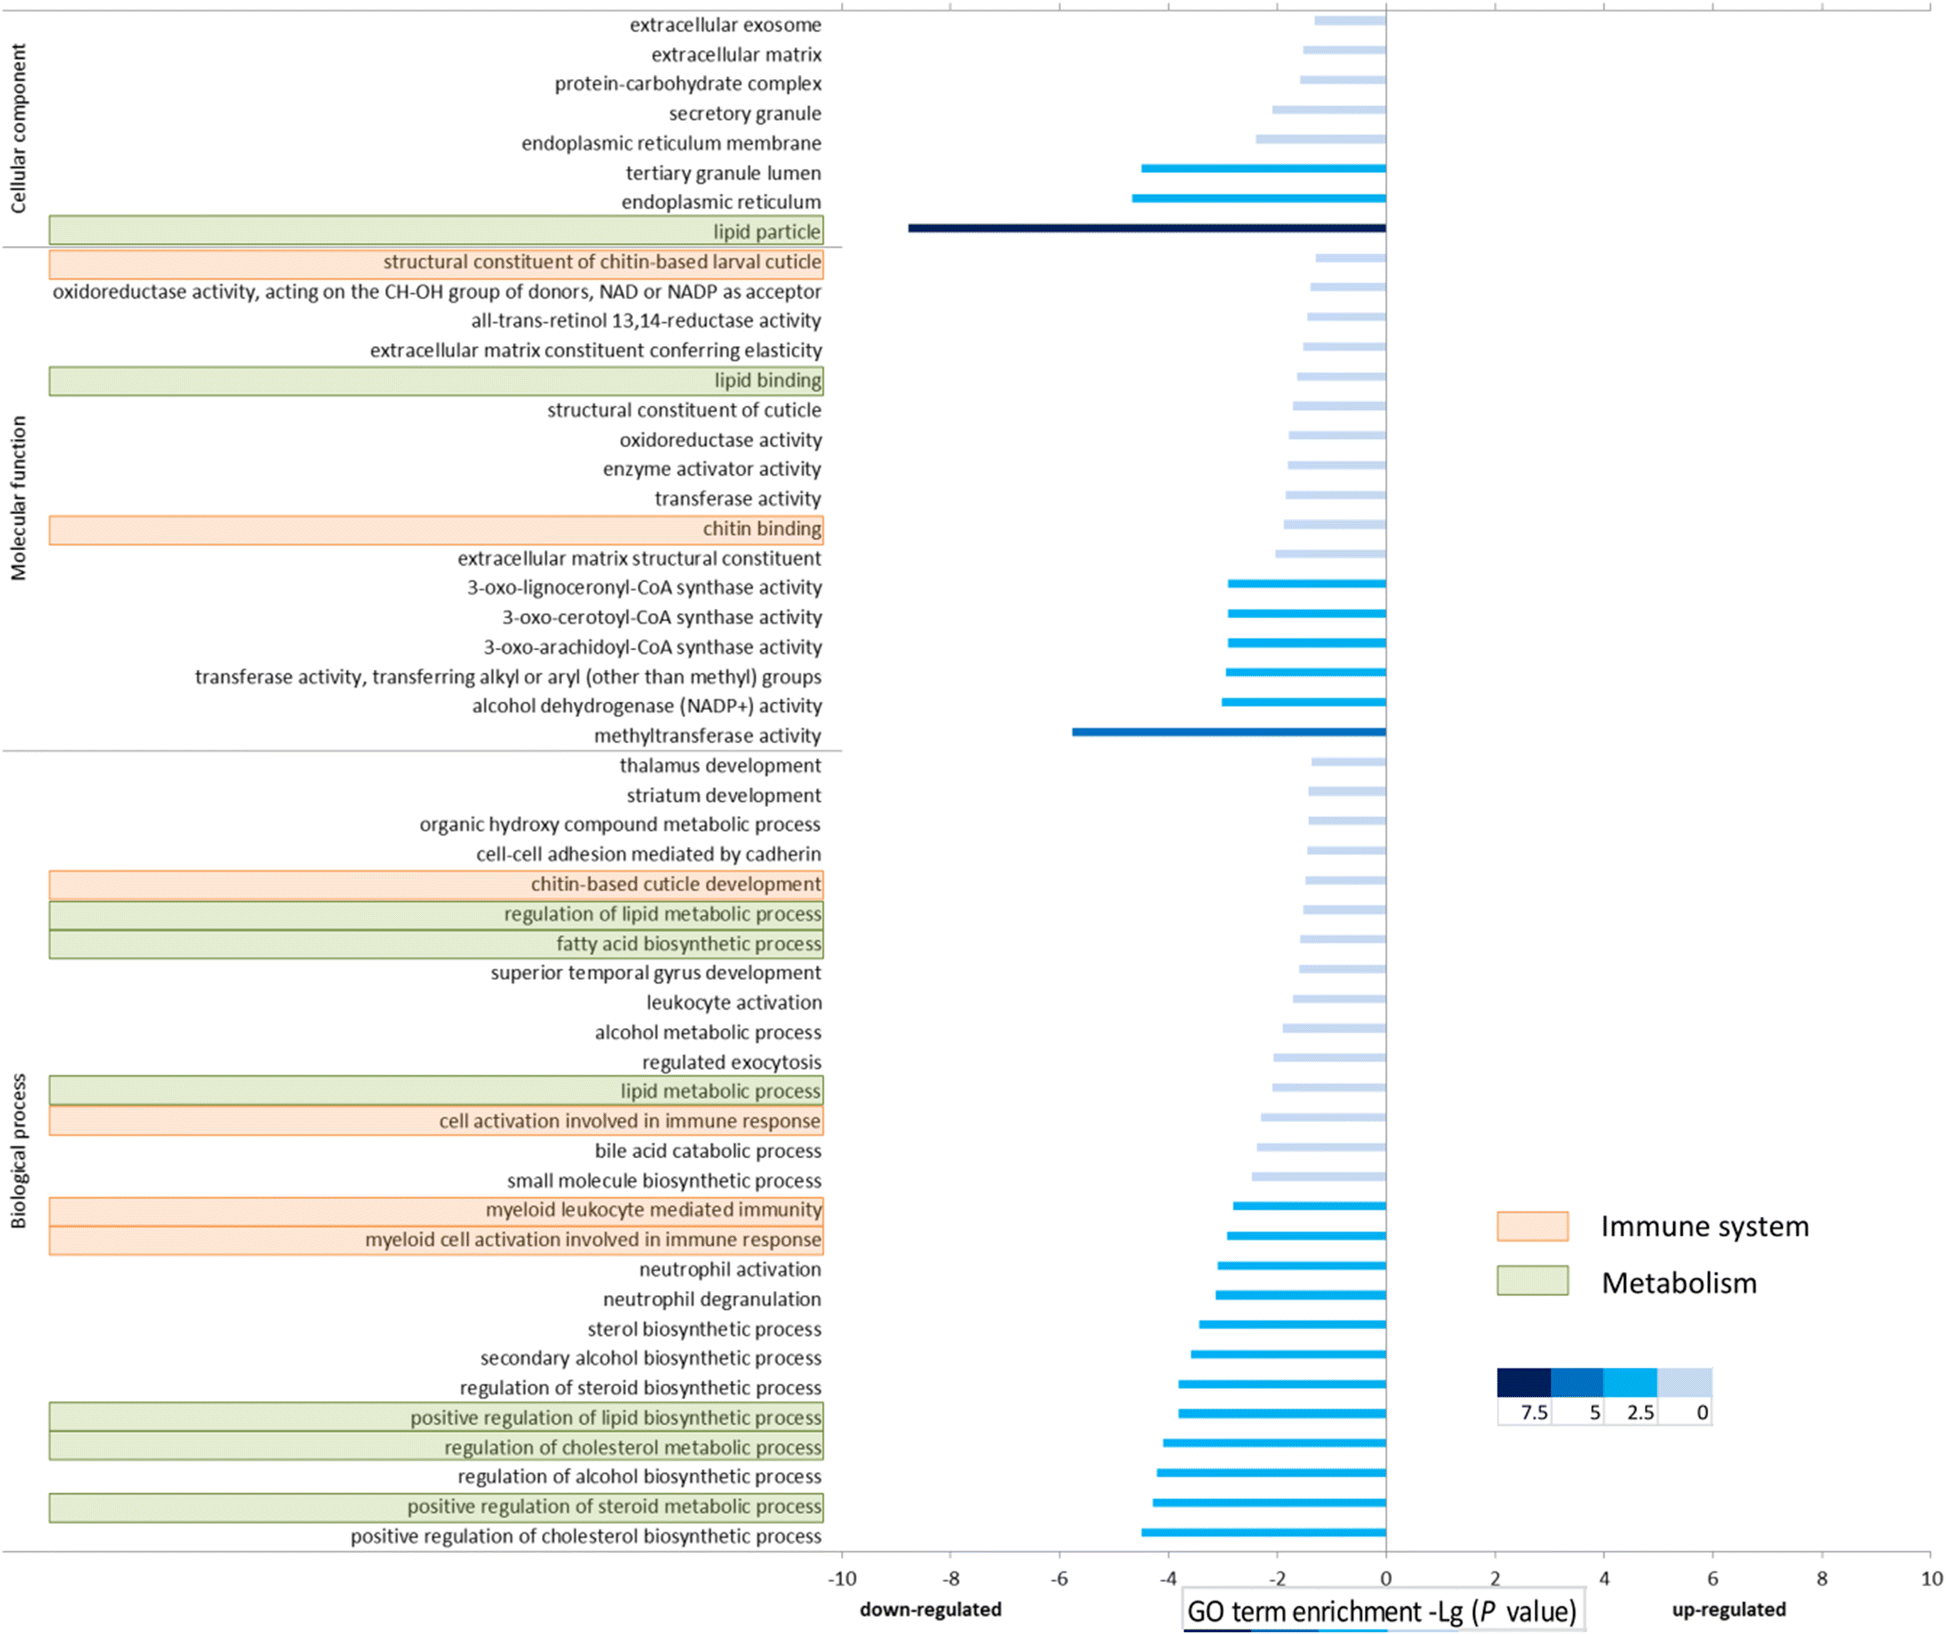Click 'positive regulation of cholesterol biosynthetic process'
The image size is (1946, 1634).
click(x=586, y=1537)
